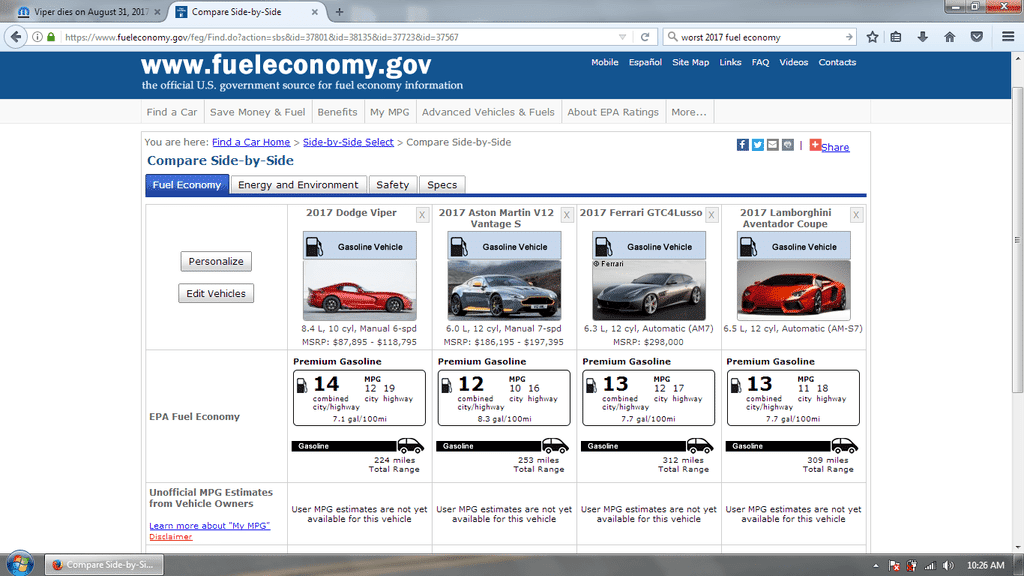Select the Safety tab
The width and height of the screenshot is (1024, 576).
392,185
